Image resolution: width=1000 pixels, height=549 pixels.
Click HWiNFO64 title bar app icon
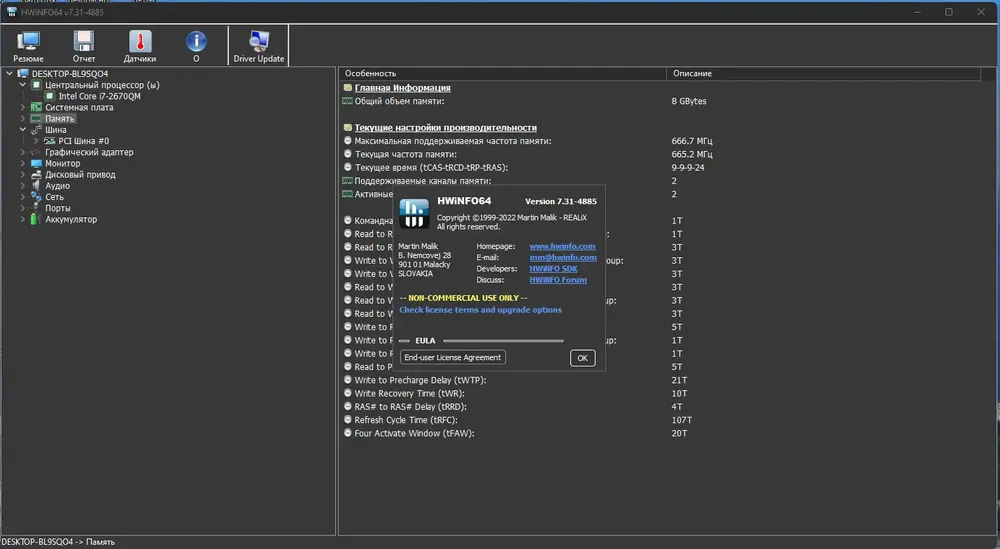pos(11,12)
